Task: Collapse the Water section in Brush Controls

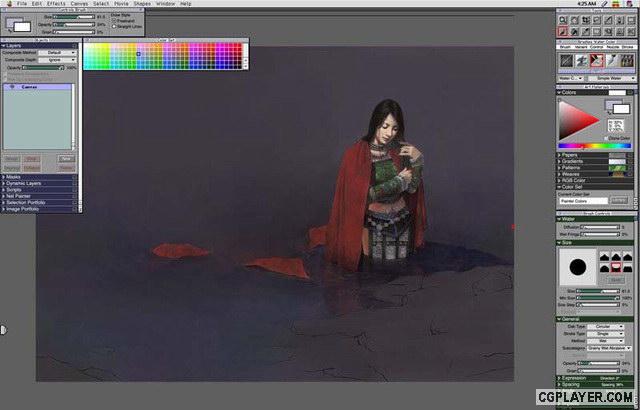Action: [559, 219]
